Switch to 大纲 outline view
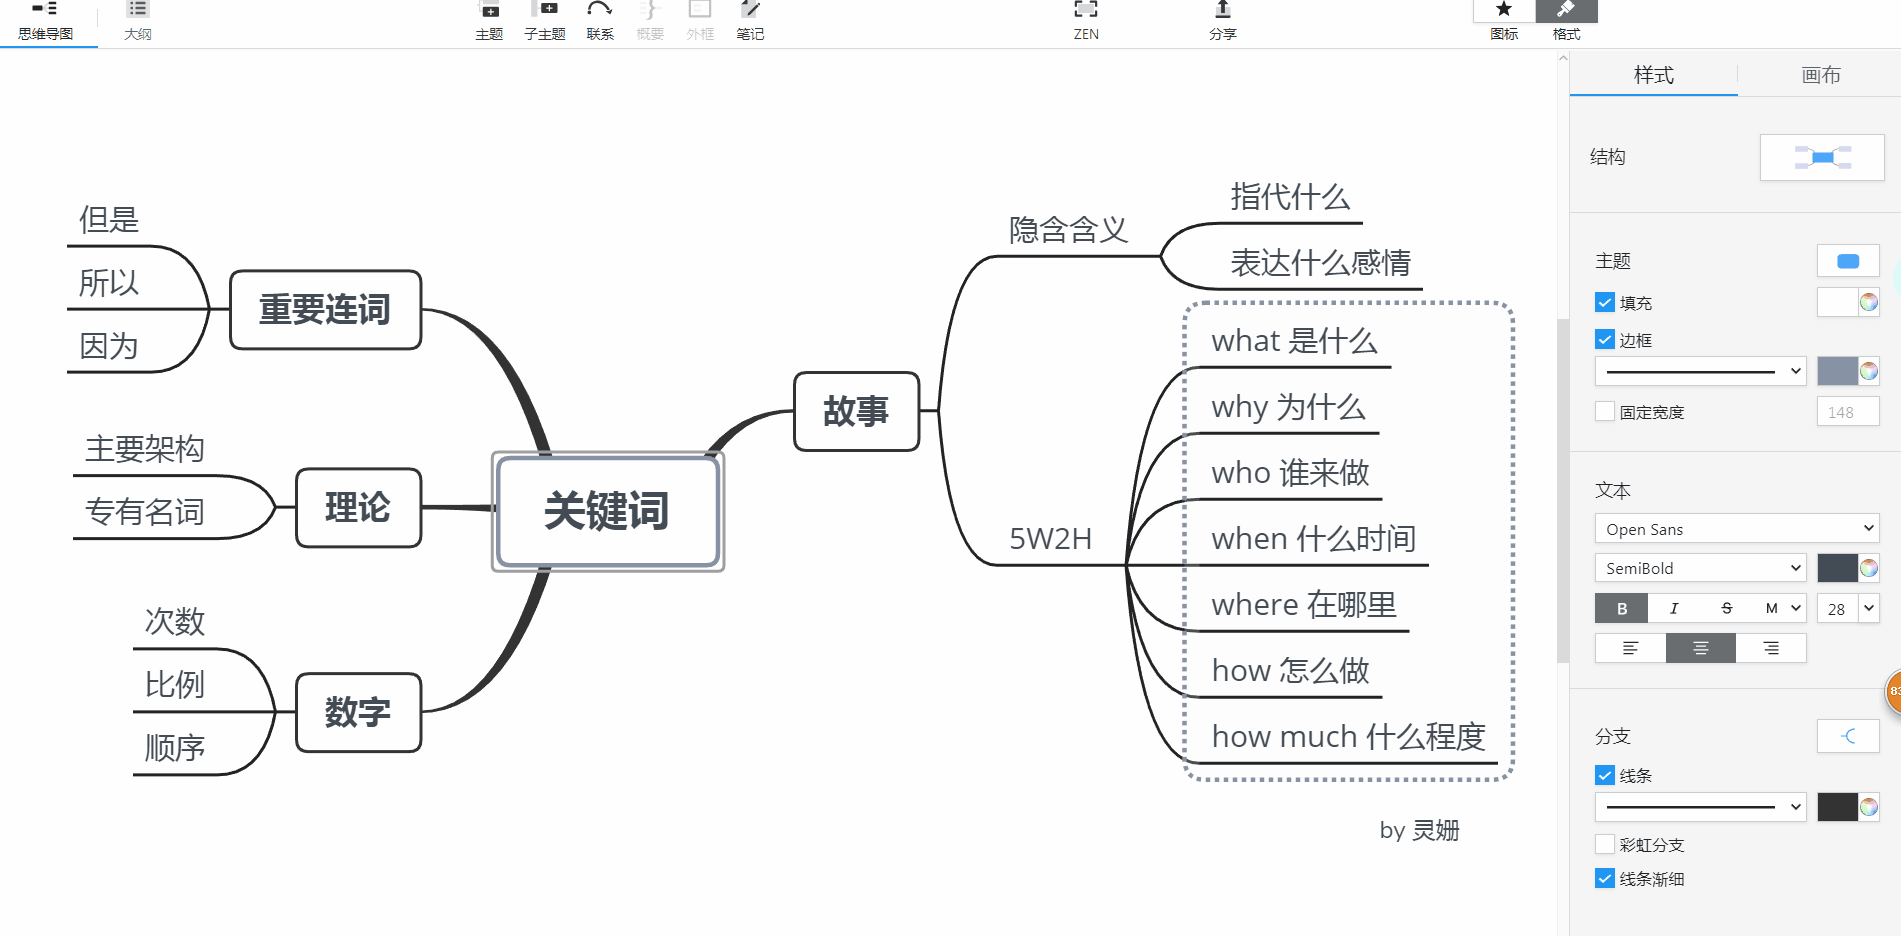1901x936 pixels. 138,22
